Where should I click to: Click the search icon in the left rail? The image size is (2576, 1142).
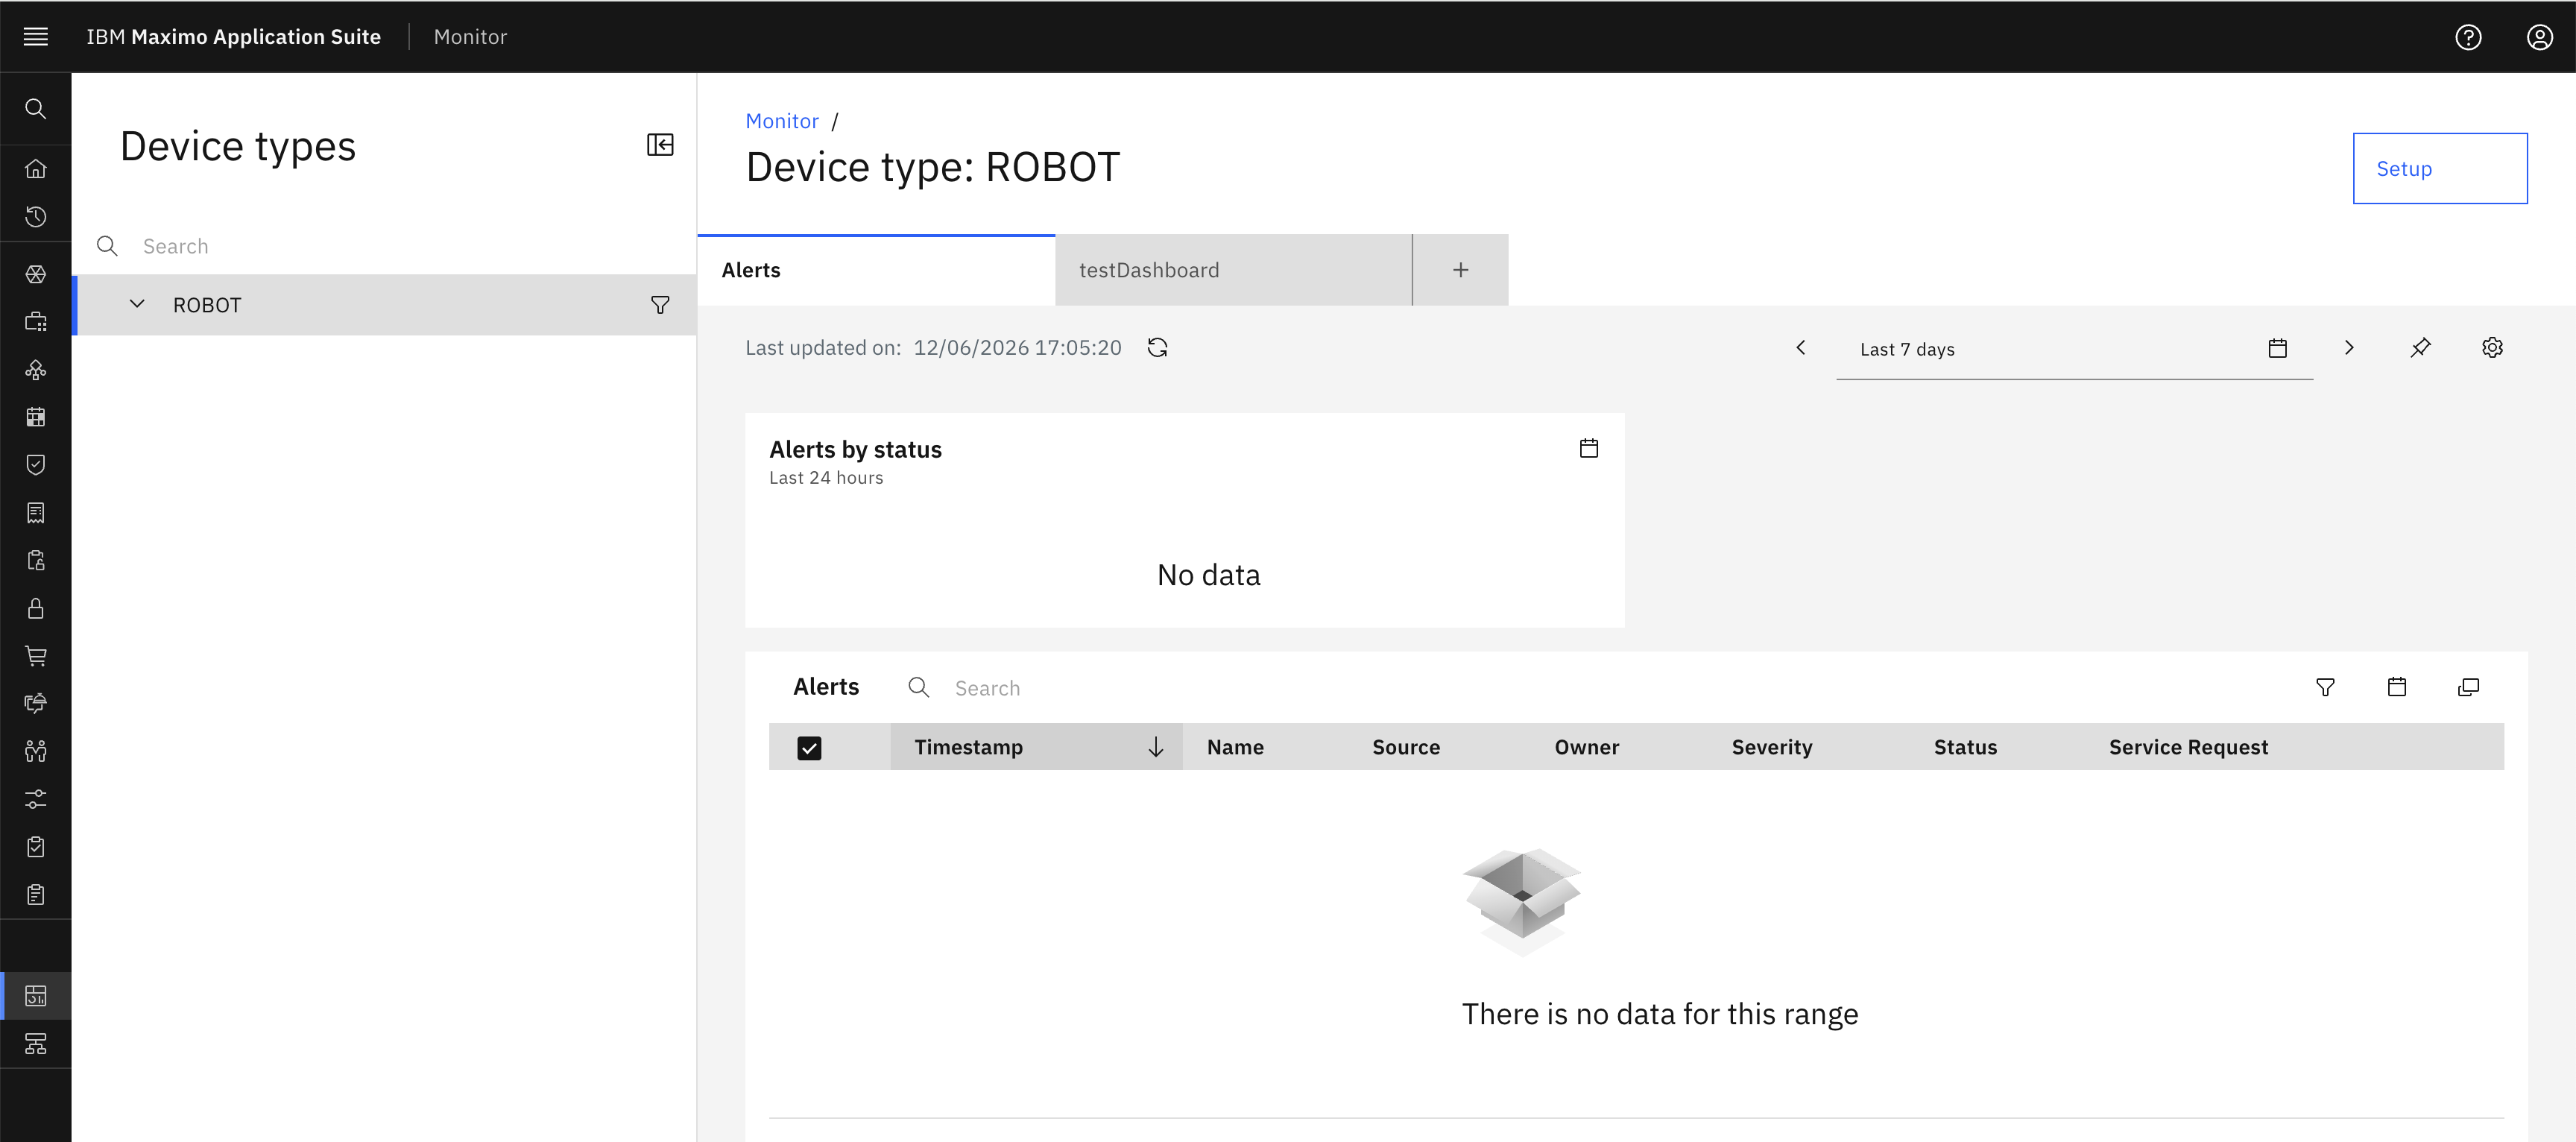tap(36, 108)
